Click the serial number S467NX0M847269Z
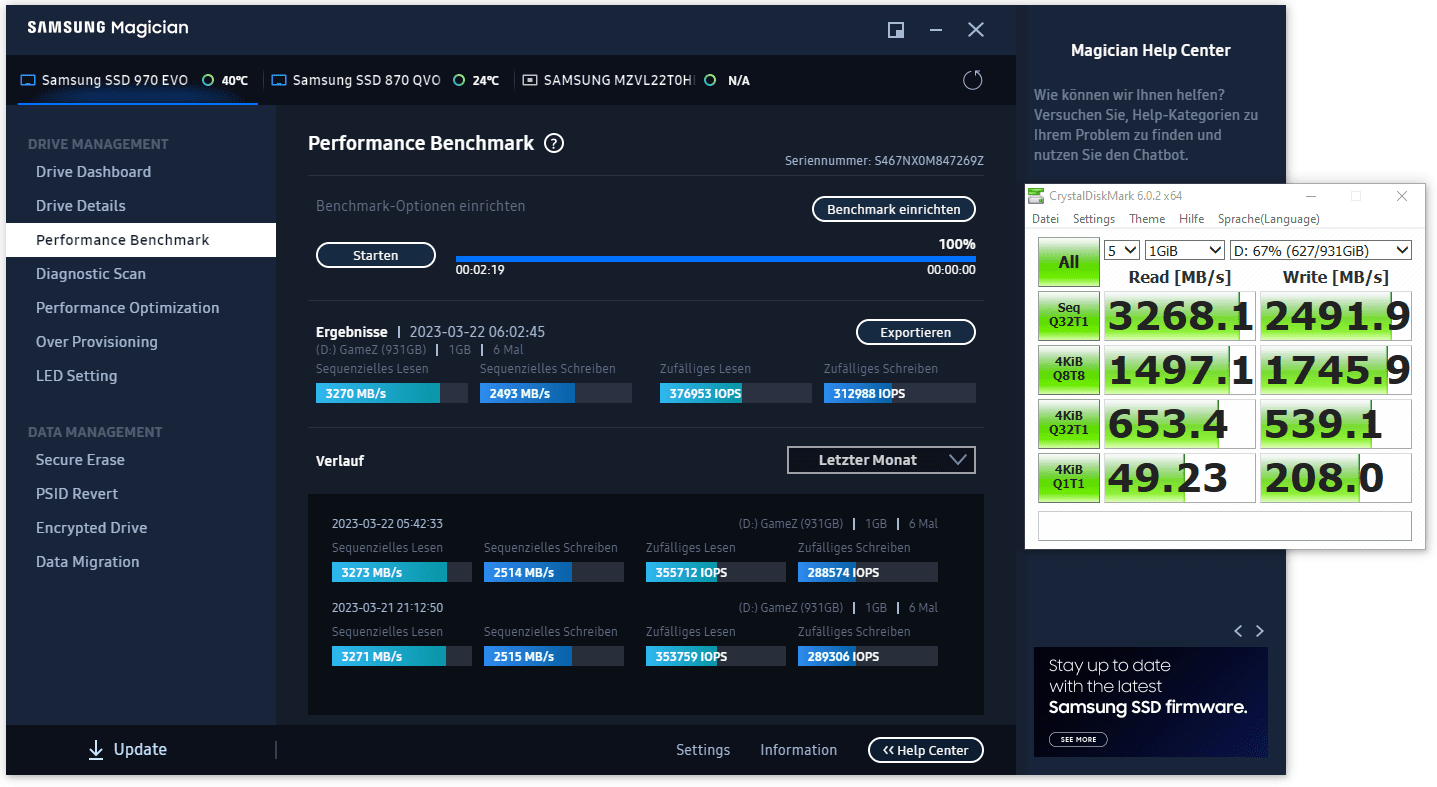The image size is (1437, 787). 929,161
